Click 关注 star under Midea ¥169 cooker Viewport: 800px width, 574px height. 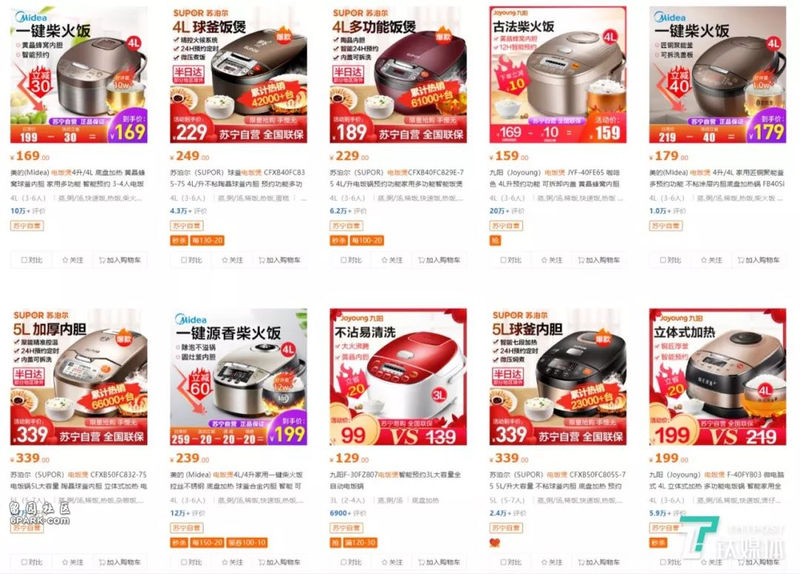pyautogui.click(x=72, y=260)
